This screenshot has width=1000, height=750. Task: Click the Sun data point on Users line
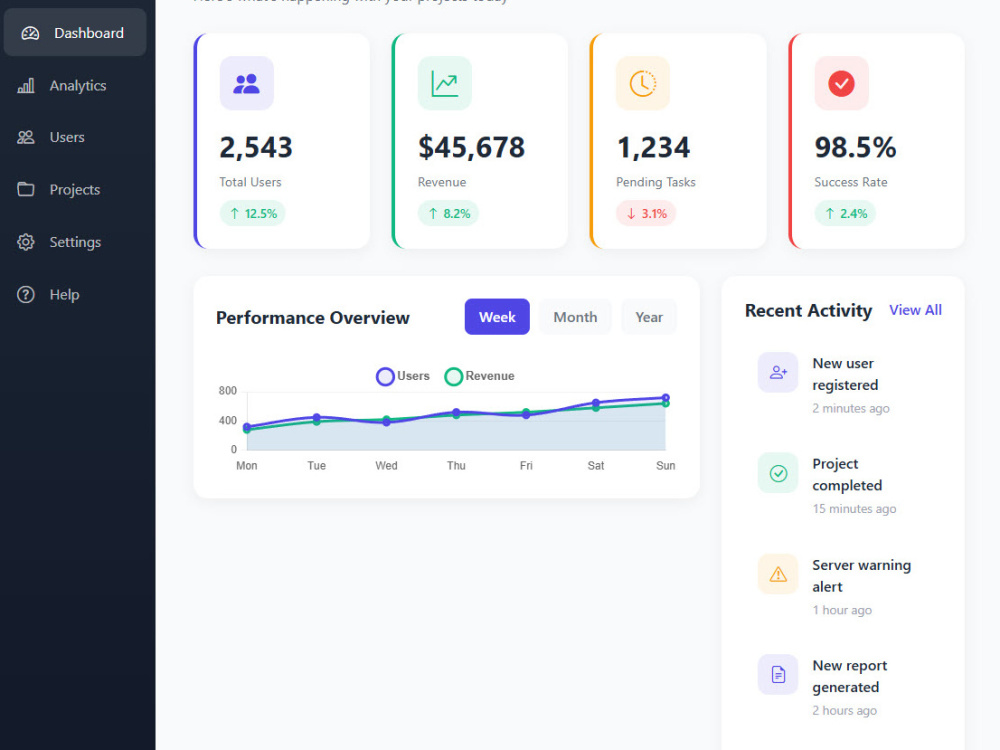[665, 397]
